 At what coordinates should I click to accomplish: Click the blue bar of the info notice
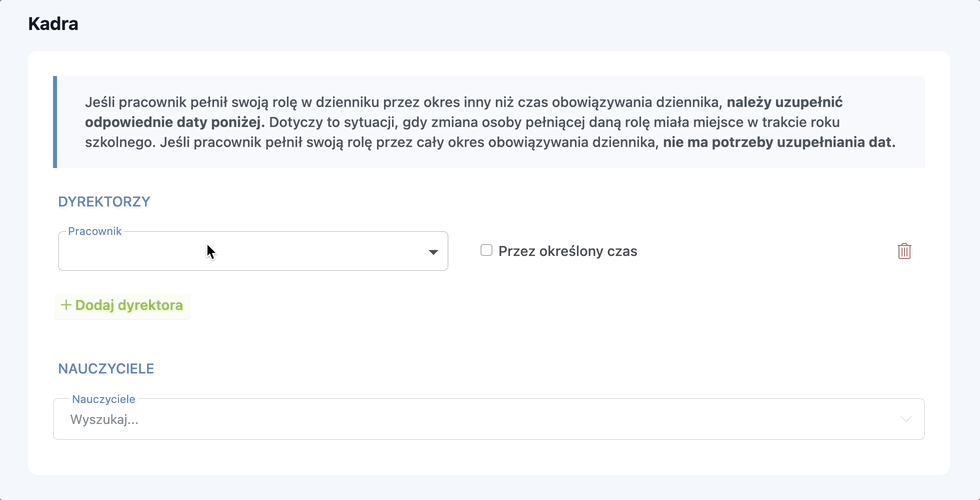[x=55, y=122]
